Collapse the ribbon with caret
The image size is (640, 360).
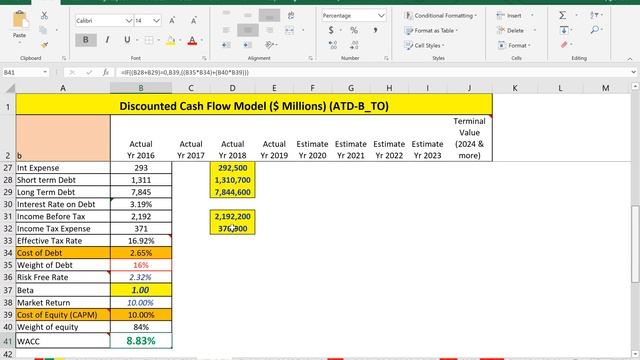[630, 59]
